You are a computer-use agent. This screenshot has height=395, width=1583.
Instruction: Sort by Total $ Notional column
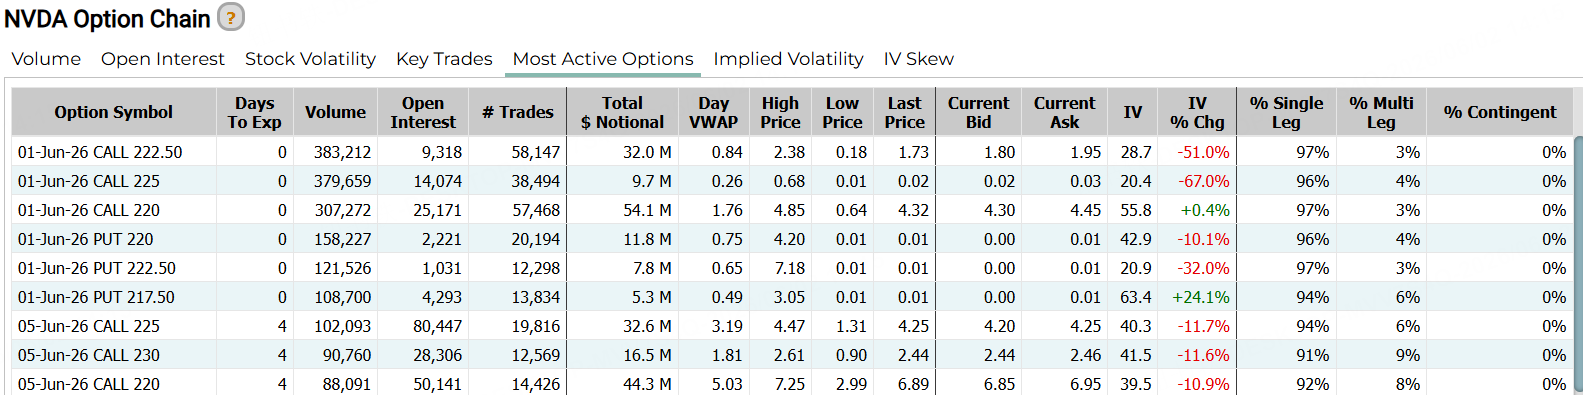pos(622,112)
